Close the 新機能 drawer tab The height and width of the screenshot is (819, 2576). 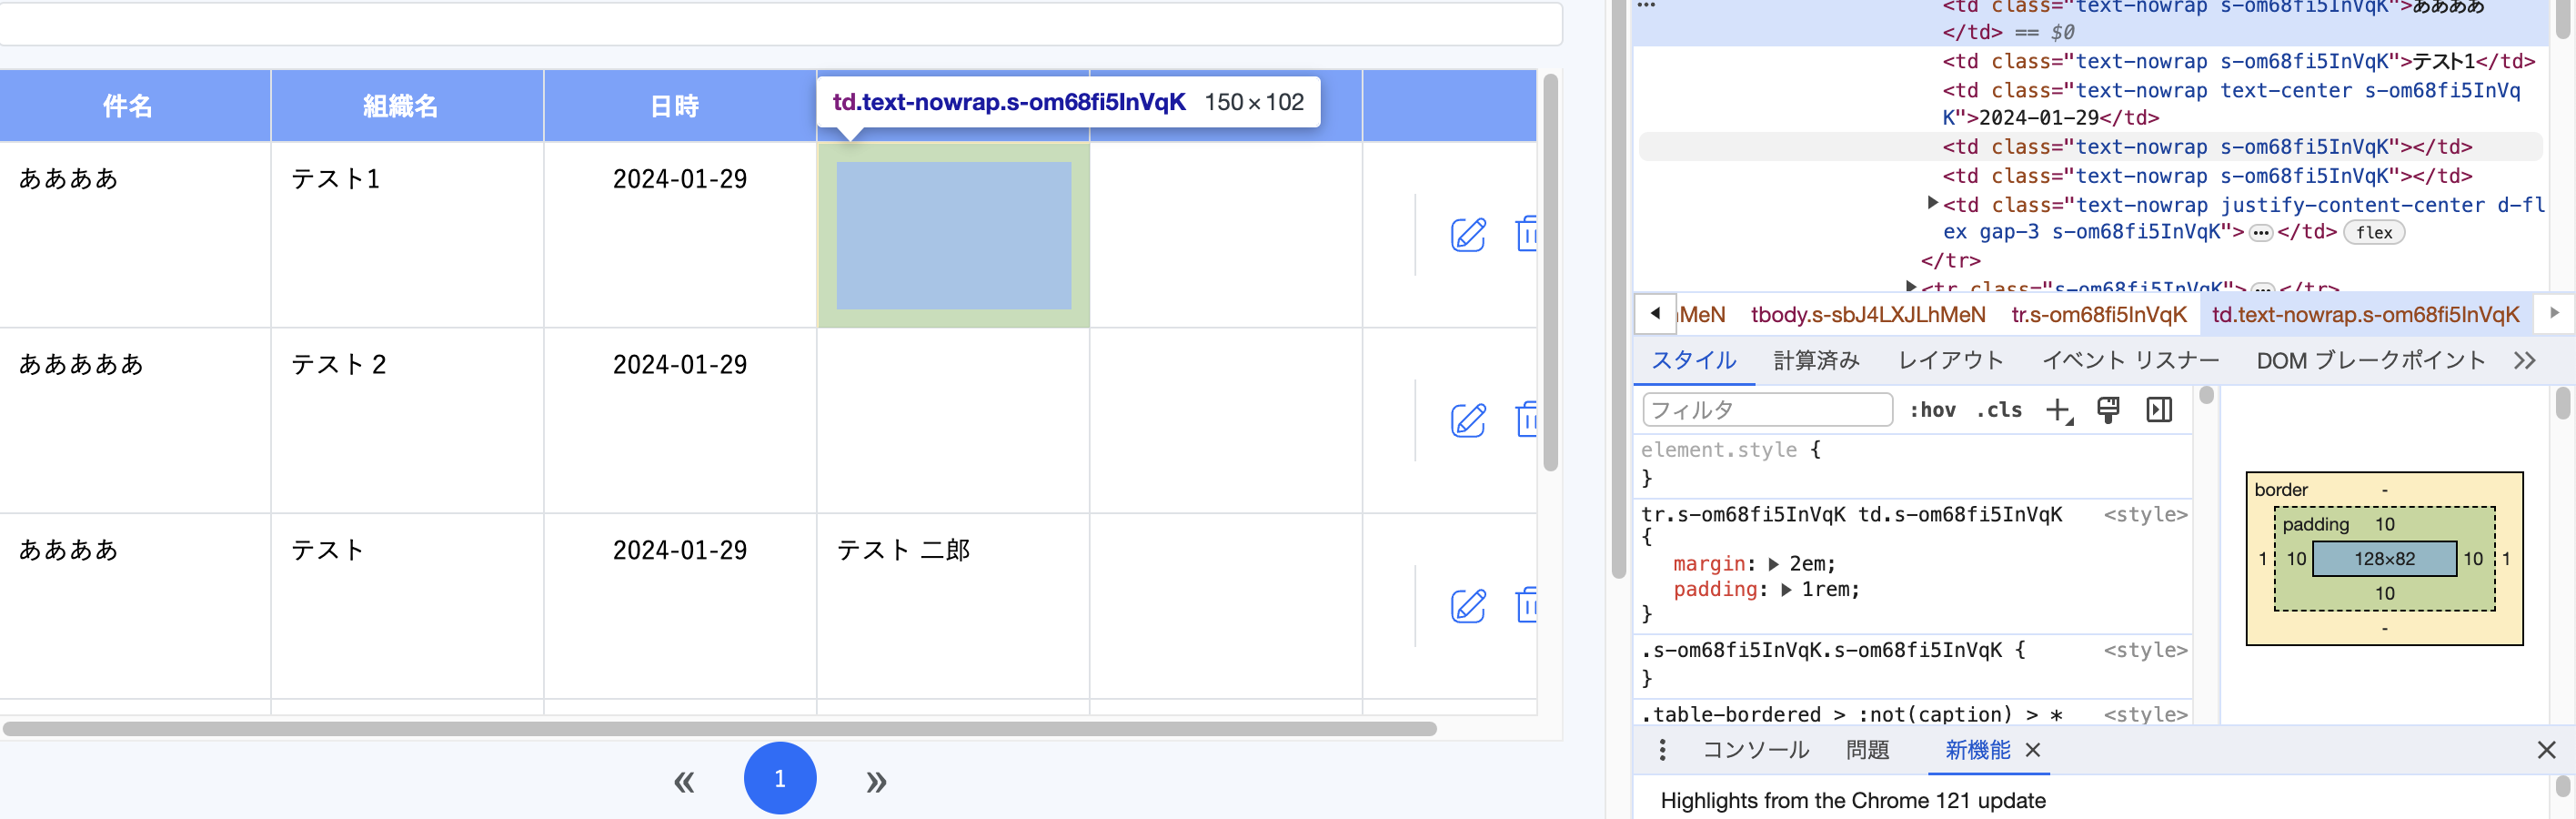coord(2033,750)
